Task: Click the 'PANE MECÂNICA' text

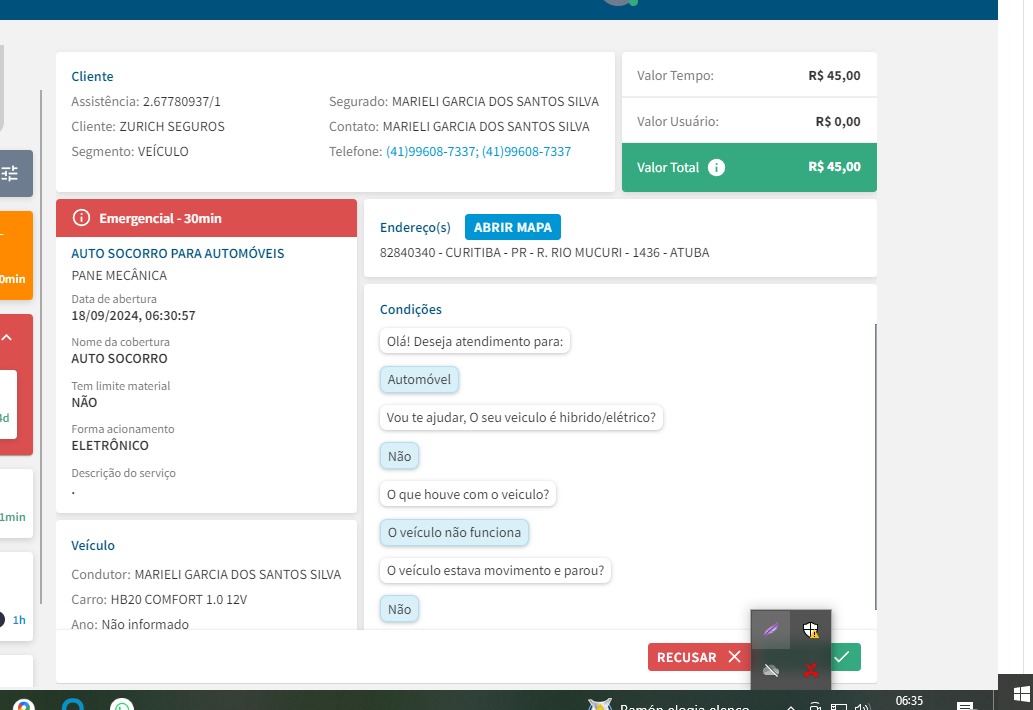Action: (x=119, y=275)
